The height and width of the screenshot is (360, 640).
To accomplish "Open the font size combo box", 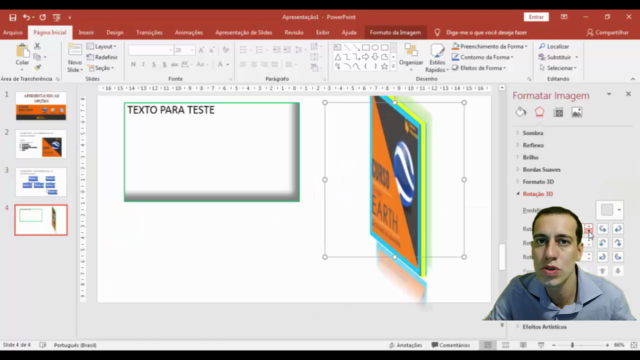I will [x=184, y=50].
